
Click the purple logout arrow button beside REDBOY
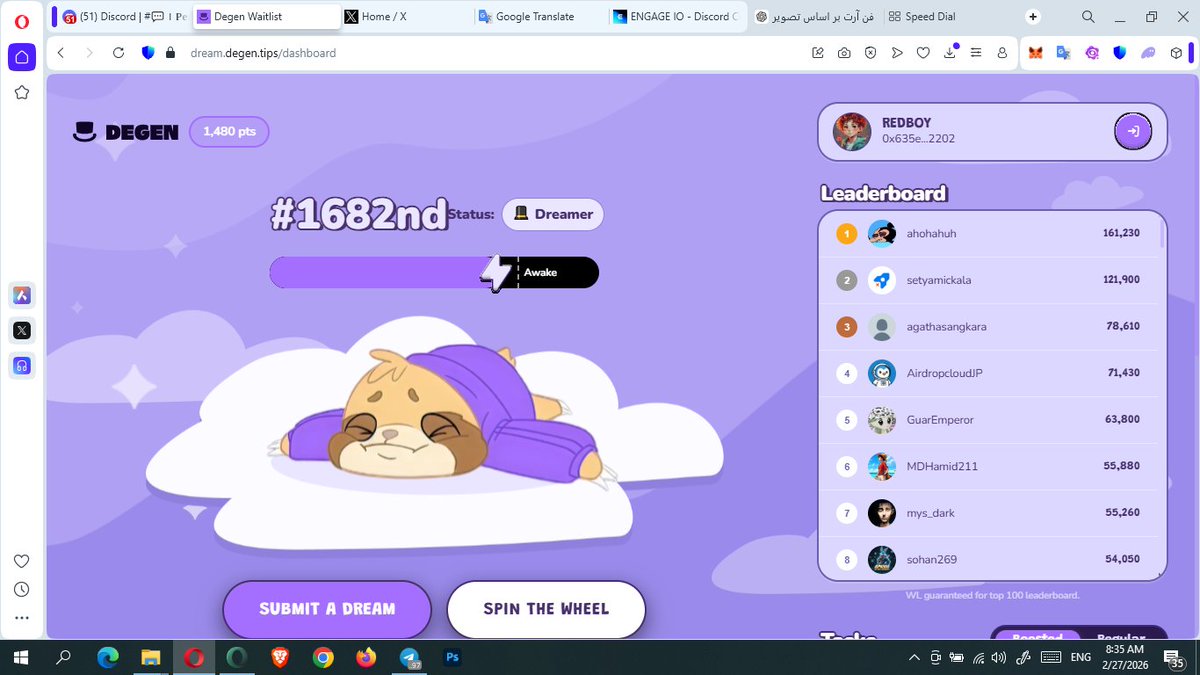[x=1133, y=130]
